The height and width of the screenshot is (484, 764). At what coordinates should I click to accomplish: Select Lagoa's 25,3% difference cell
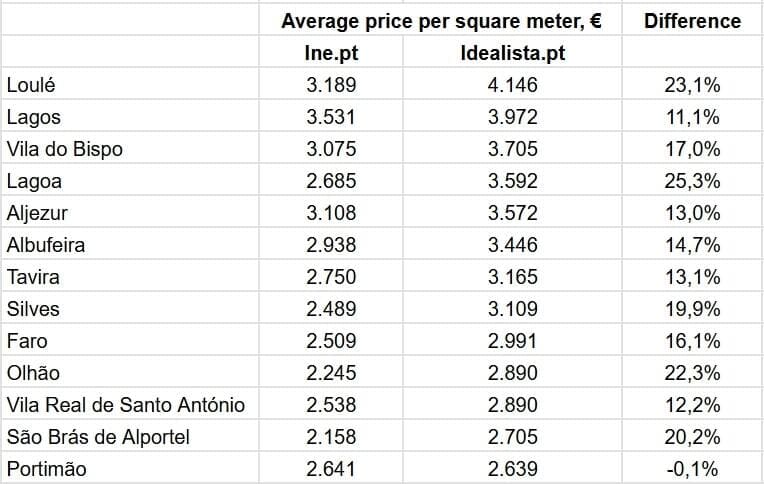[692, 181]
